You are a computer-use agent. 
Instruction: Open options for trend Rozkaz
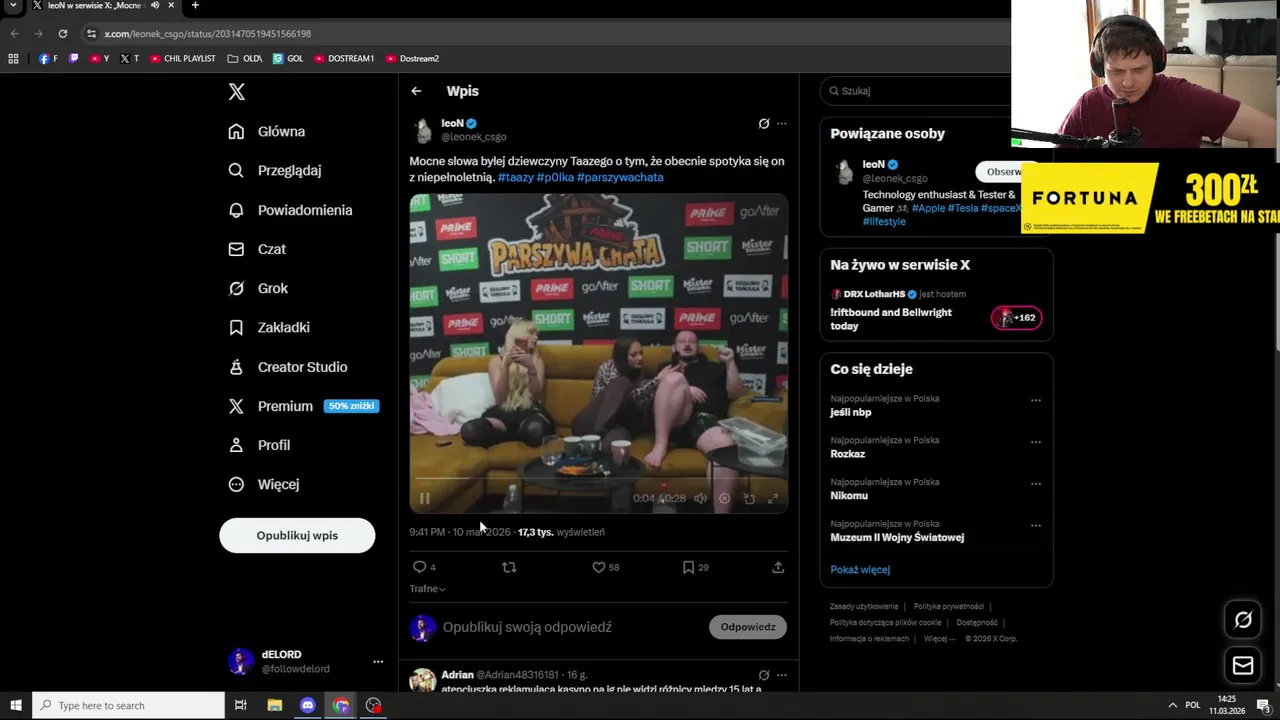[1036, 442]
